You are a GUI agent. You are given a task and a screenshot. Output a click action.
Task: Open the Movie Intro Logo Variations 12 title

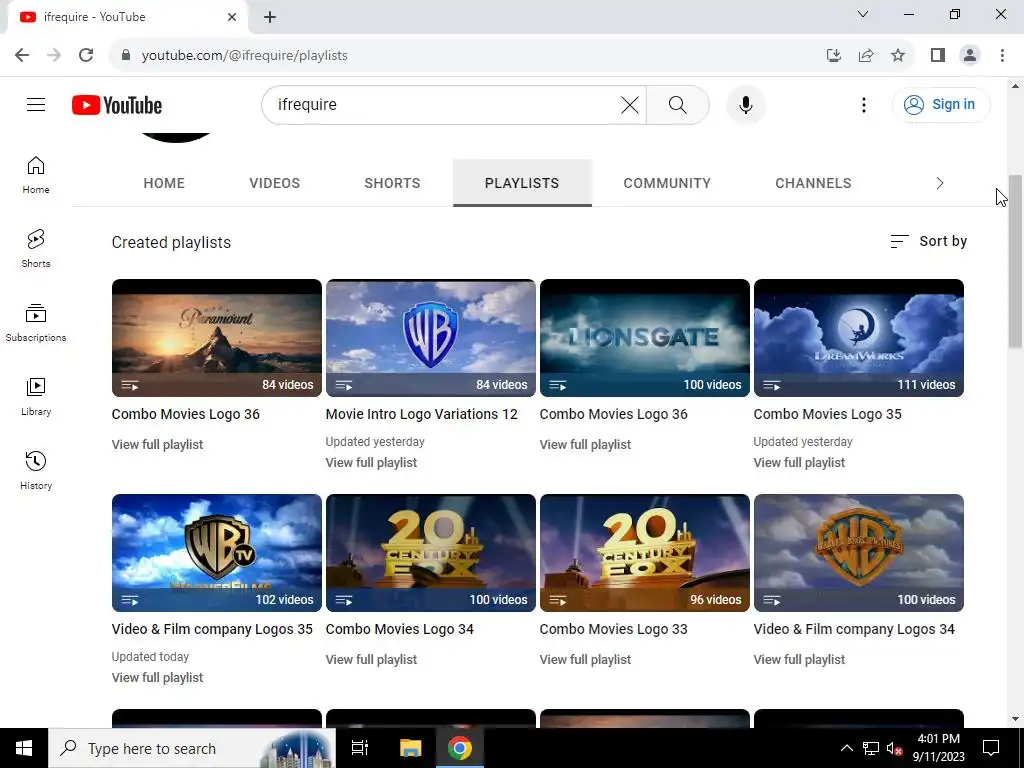(x=421, y=414)
